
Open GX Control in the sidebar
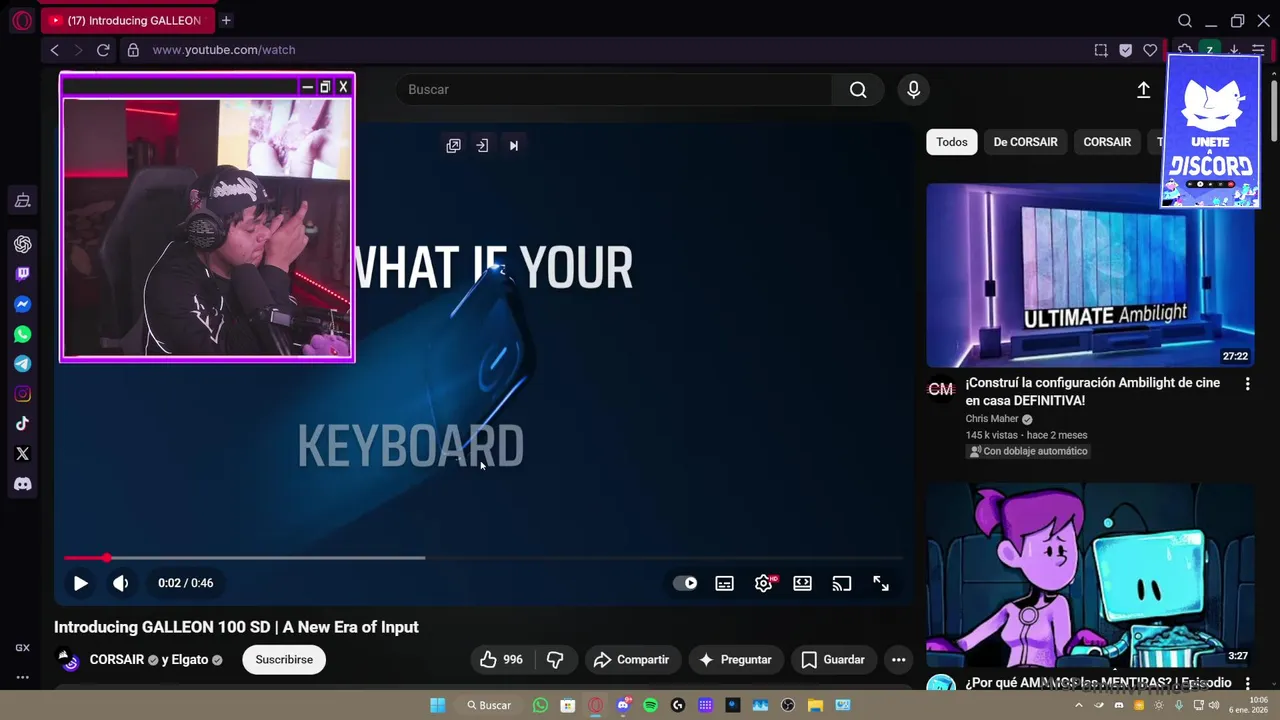(22, 201)
